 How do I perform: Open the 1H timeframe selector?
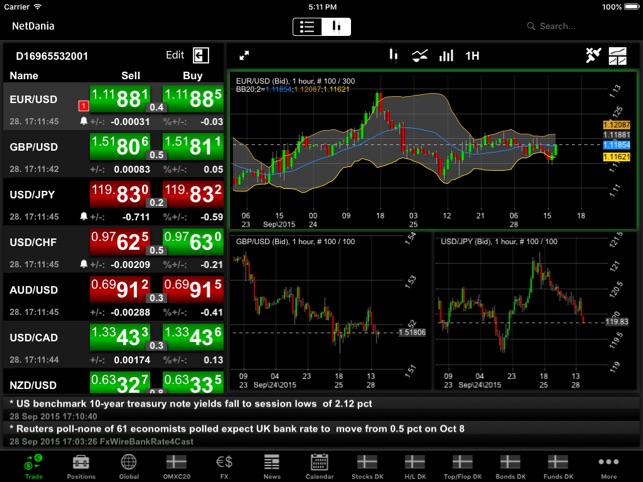coord(473,55)
